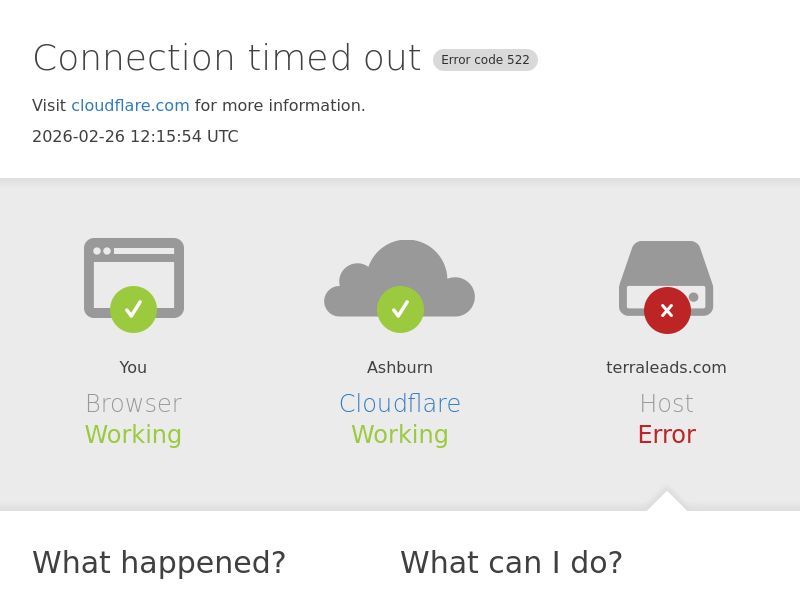The height and width of the screenshot is (600, 800).
Task: Click the red X error badge
Action: tap(667, 311)
